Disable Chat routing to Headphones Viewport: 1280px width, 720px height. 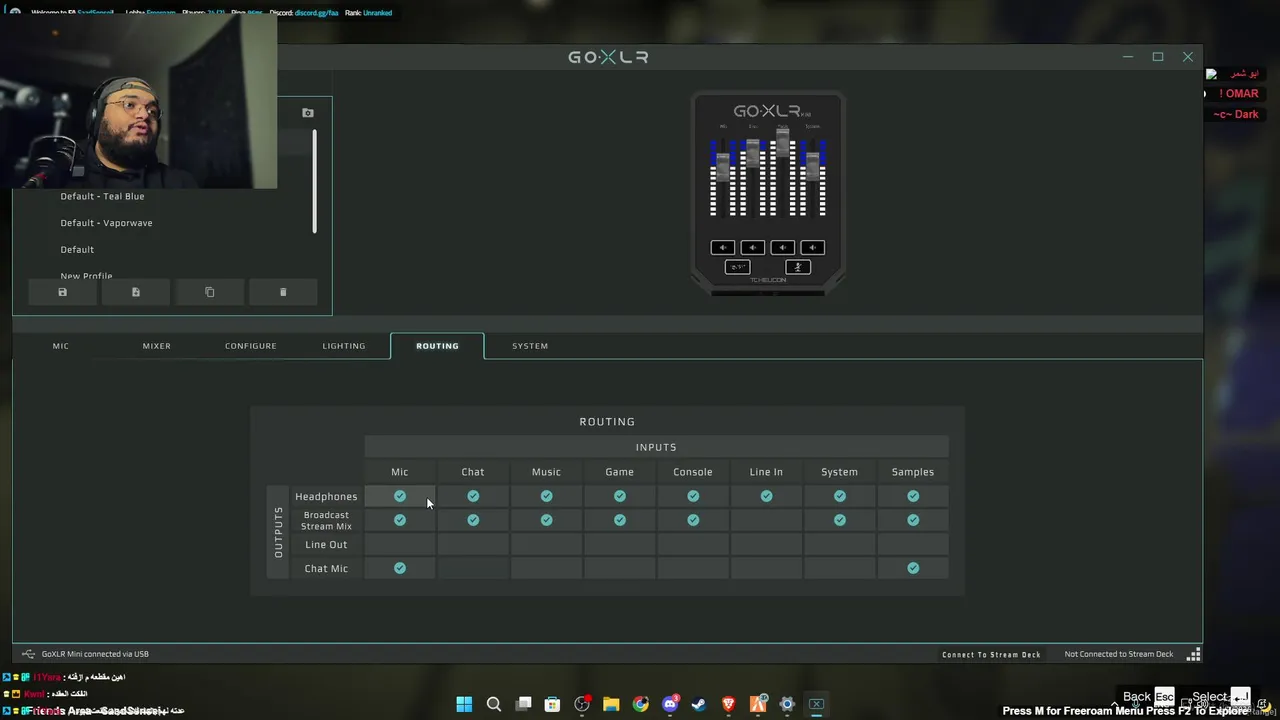tap(473, 496)
